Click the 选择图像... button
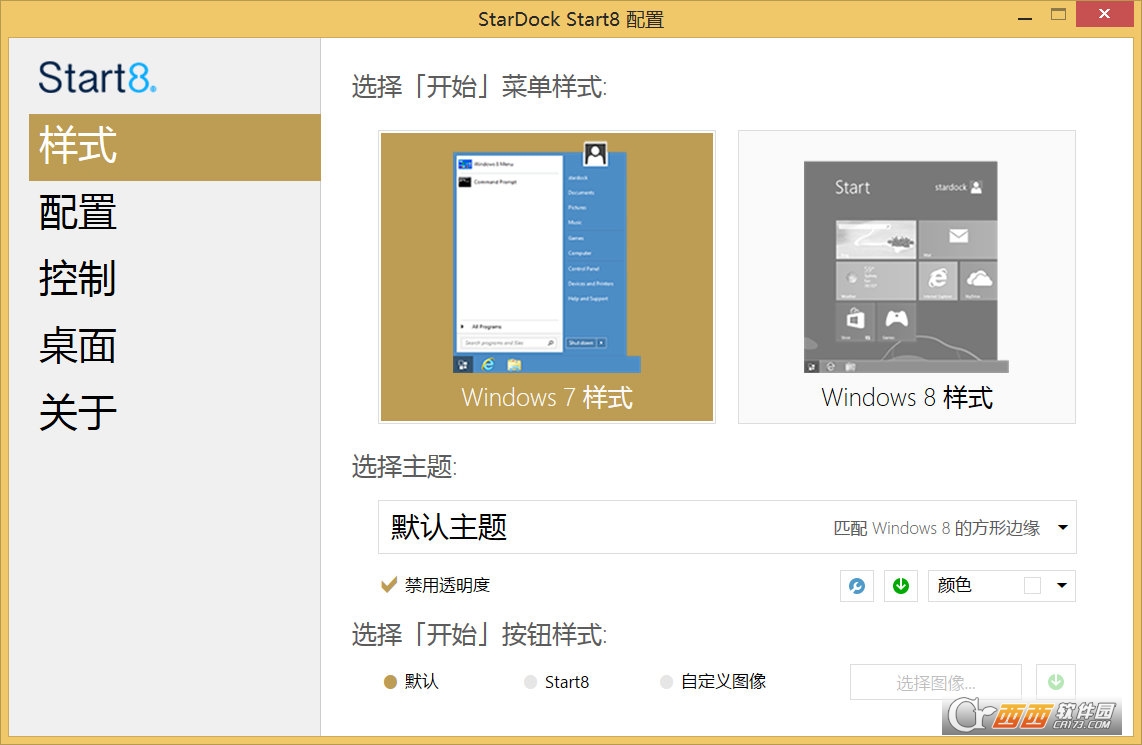The height and width of the screenshot is (745, 1142). coord(936,682)
